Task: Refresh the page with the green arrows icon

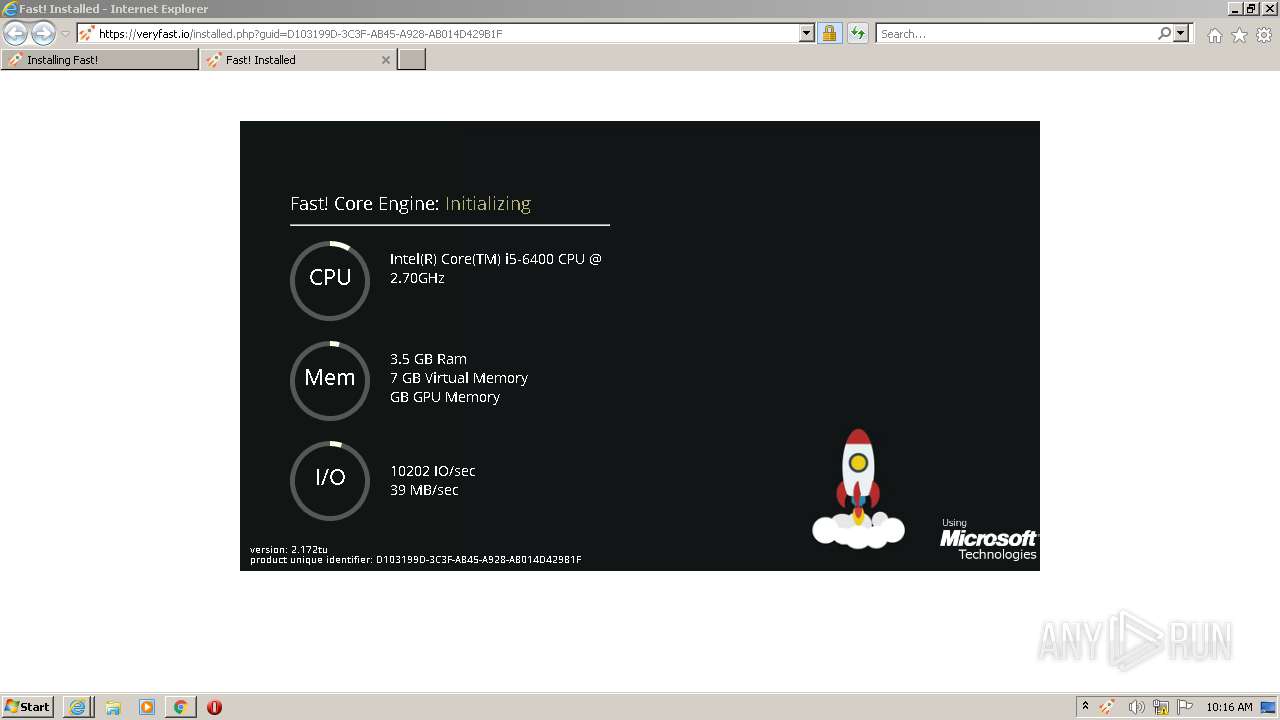Action: tap(858, 33)
